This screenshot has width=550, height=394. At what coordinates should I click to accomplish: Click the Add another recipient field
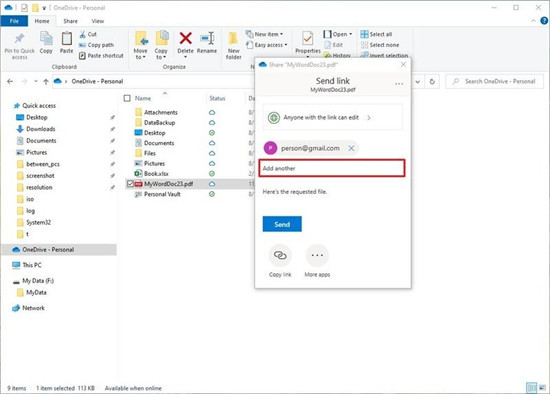click(x=332, y=168)
